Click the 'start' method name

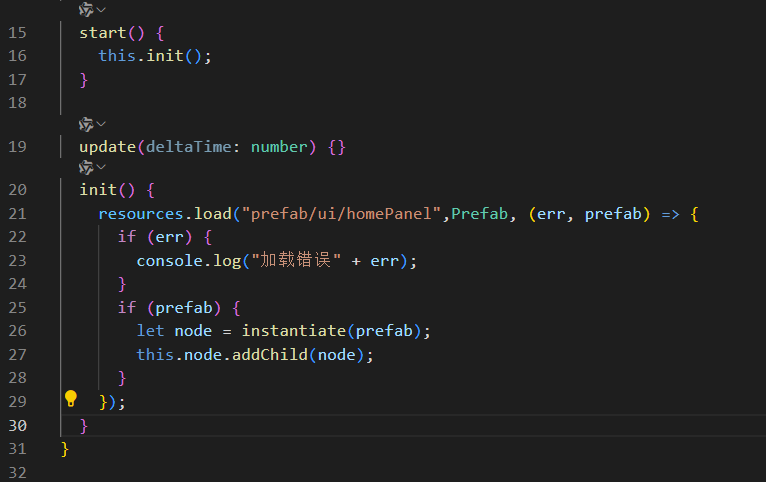(x=103, y=33)
